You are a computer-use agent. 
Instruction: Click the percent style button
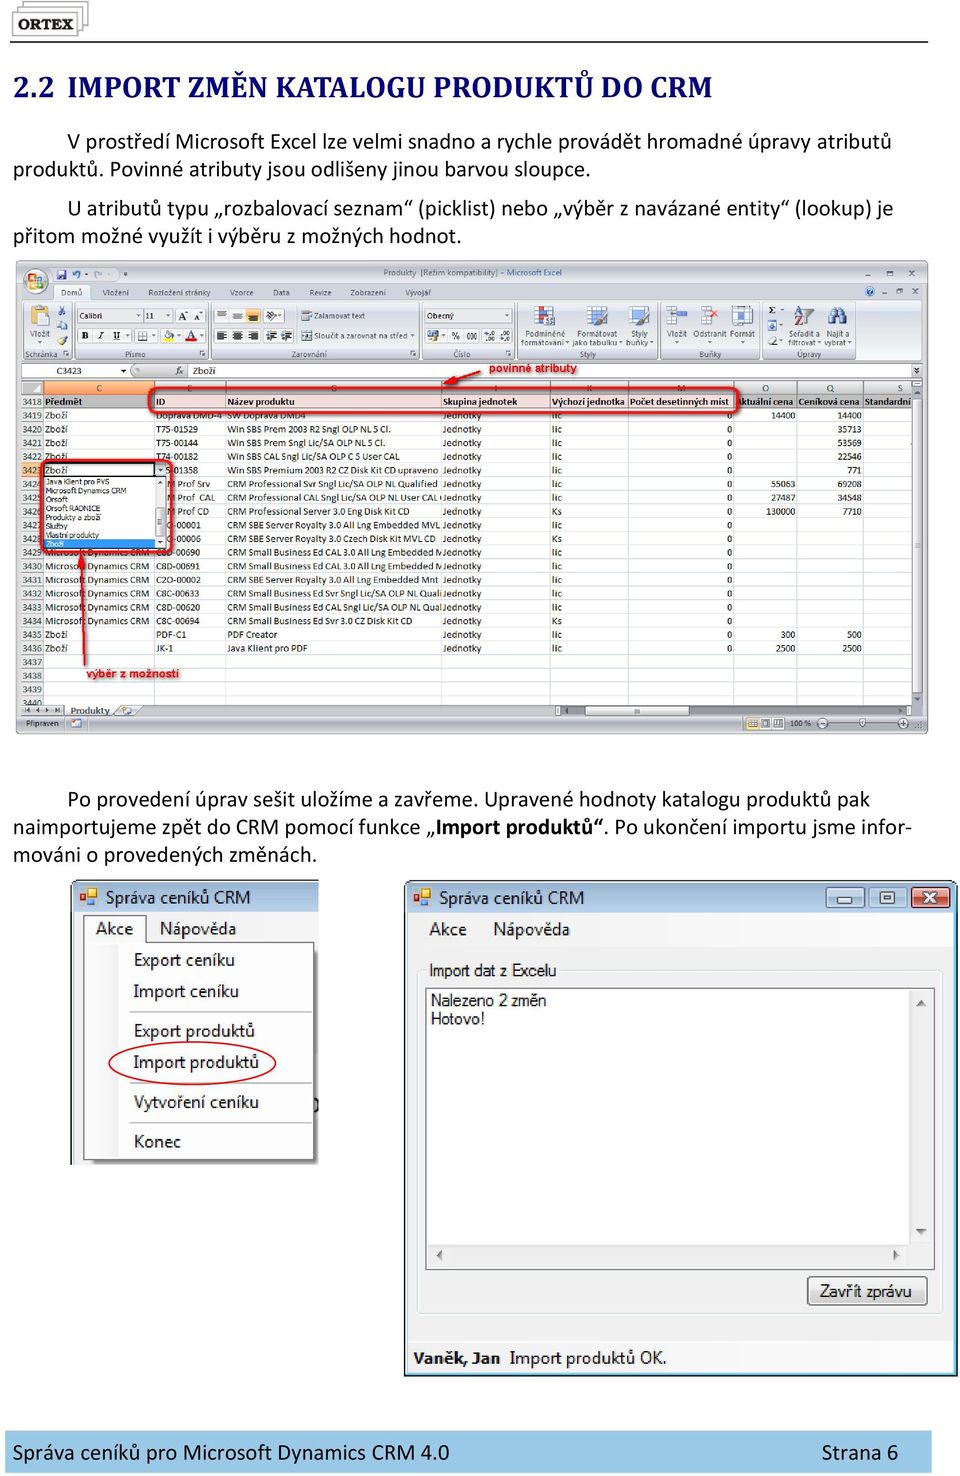point(456,336)
